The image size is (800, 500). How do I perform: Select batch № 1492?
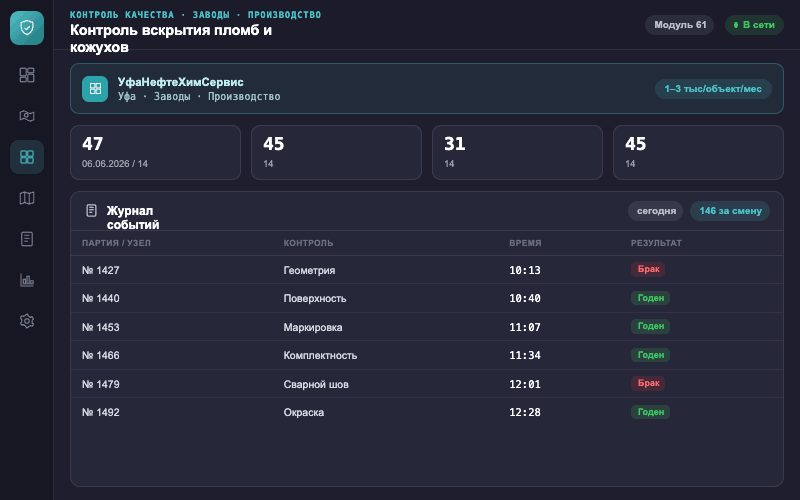pos(101,412)
